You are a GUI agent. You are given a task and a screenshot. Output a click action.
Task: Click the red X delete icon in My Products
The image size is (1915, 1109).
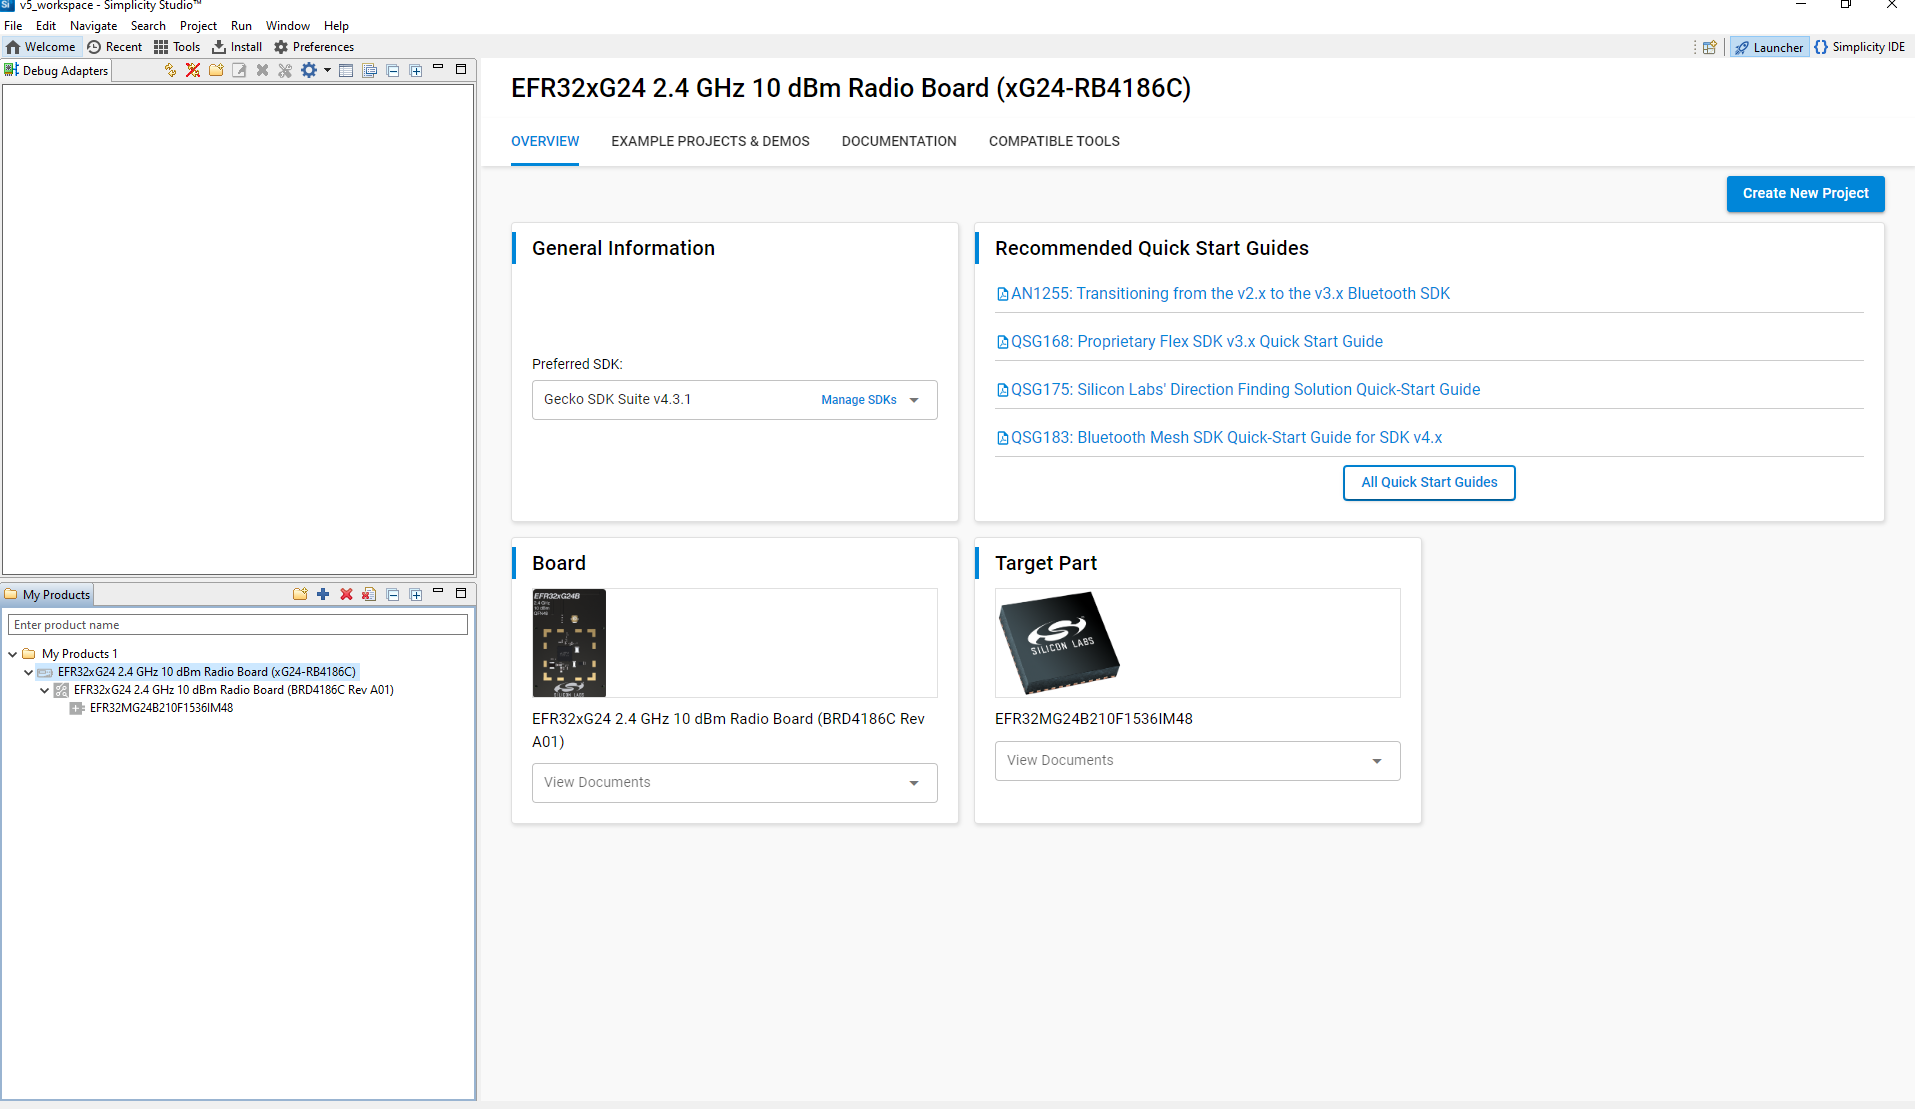(346, 594)
